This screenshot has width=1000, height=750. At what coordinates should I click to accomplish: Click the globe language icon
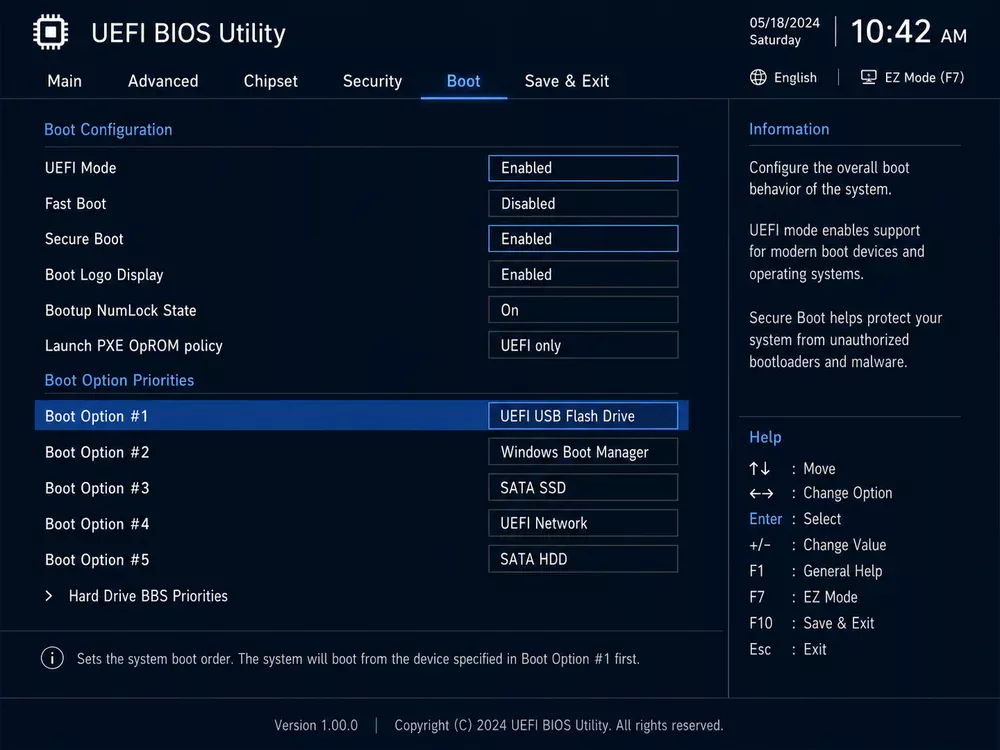point(758,78)
